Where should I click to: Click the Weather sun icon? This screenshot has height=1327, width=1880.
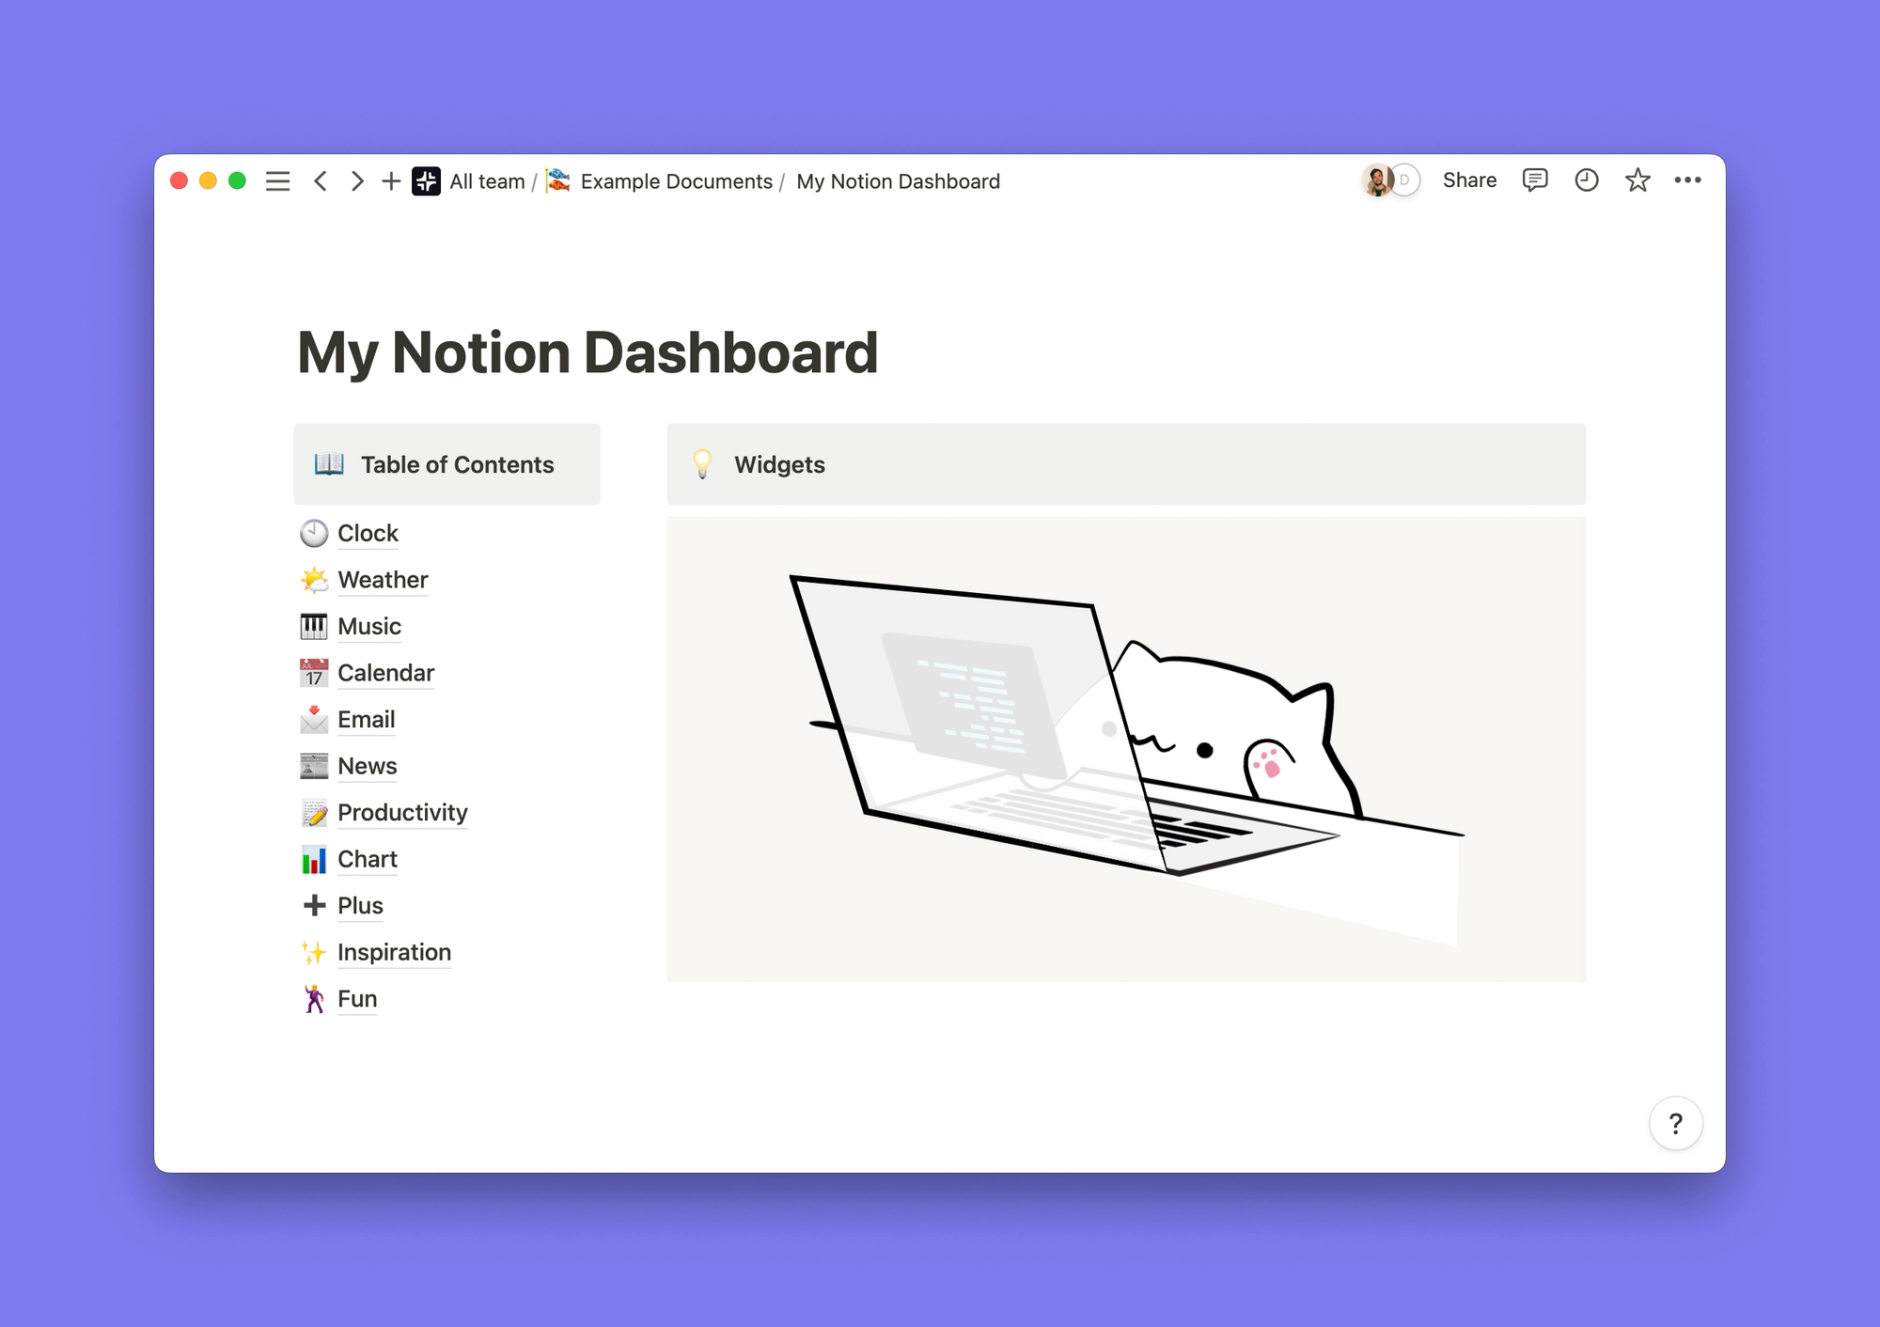point(314,580)
